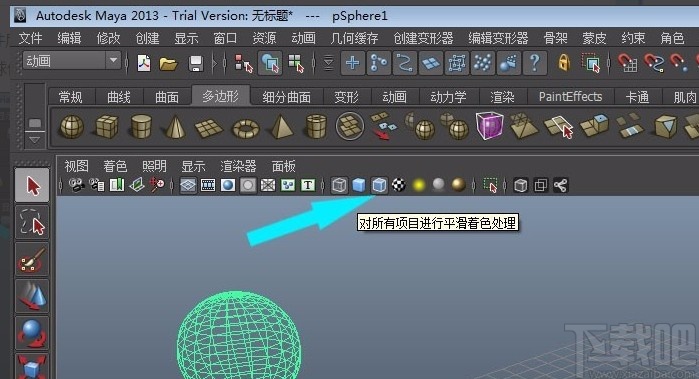Switch to the 曲线 shelf tab

(x=119, y=97)
